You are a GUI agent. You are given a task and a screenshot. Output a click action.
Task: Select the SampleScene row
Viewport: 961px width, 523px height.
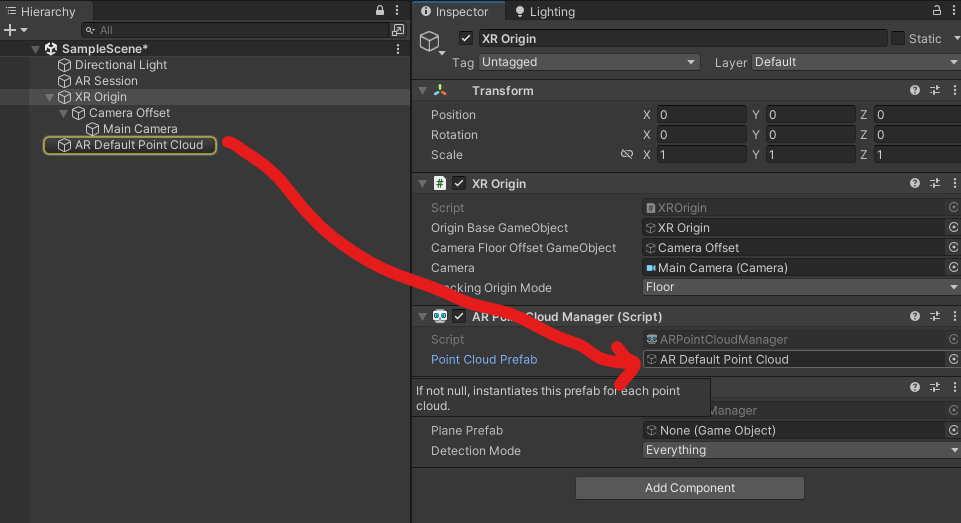(205, 49)
